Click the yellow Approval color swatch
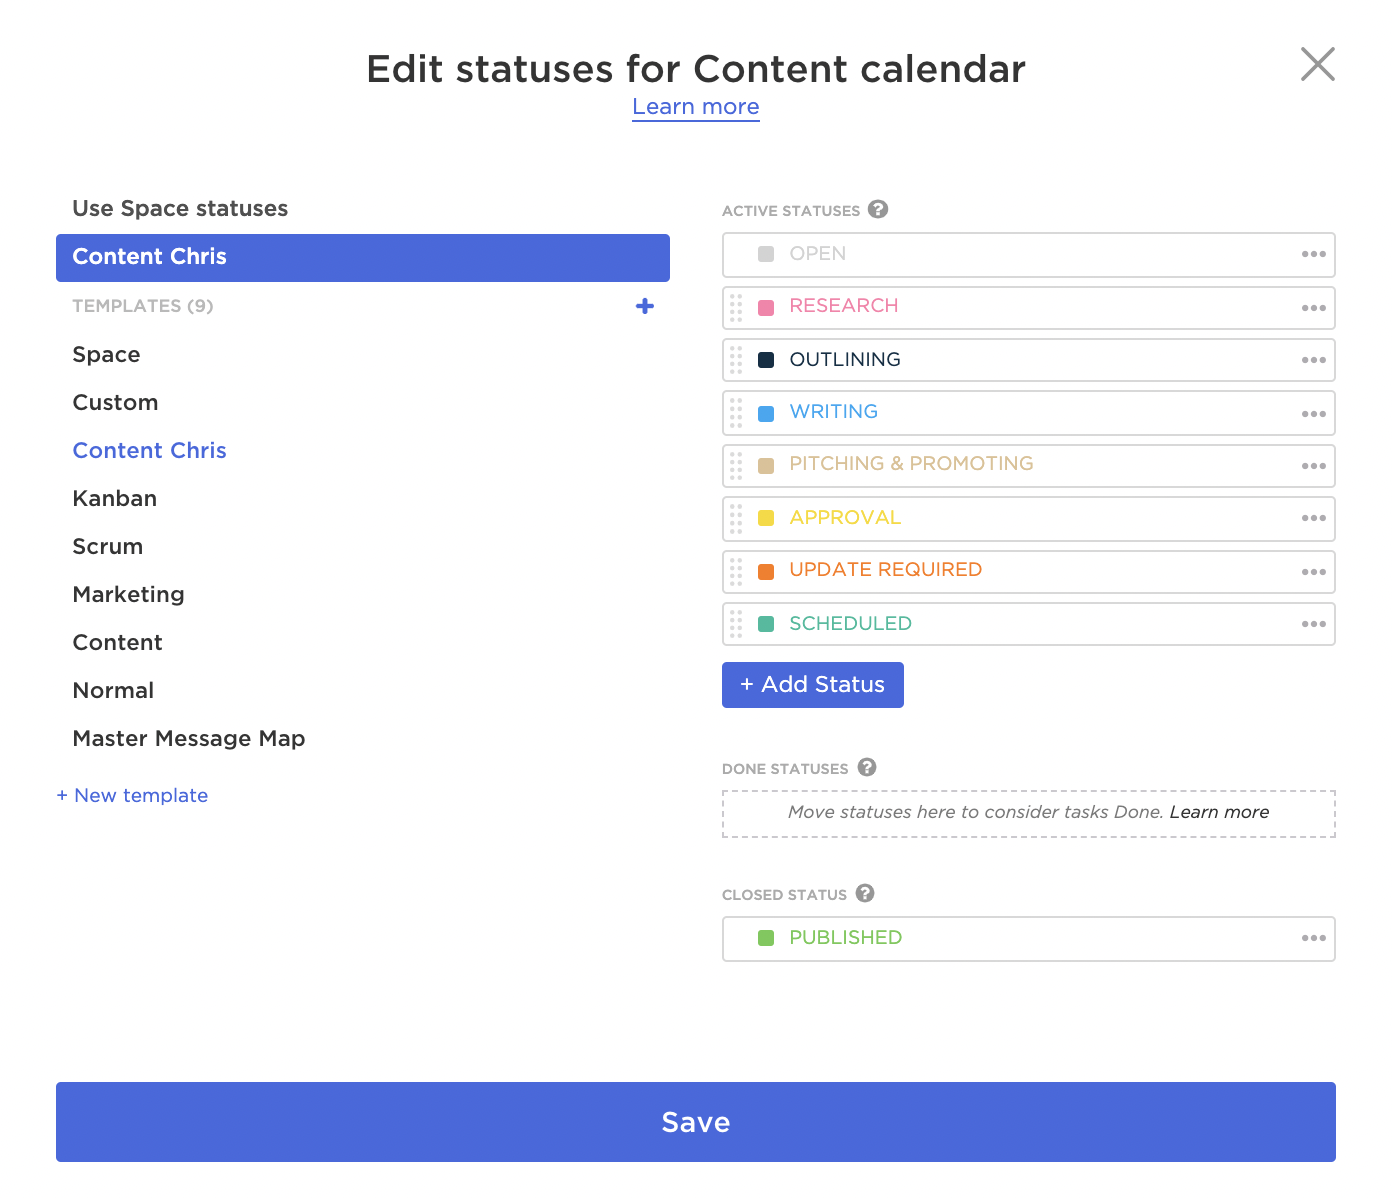 [x=766, y=518]
